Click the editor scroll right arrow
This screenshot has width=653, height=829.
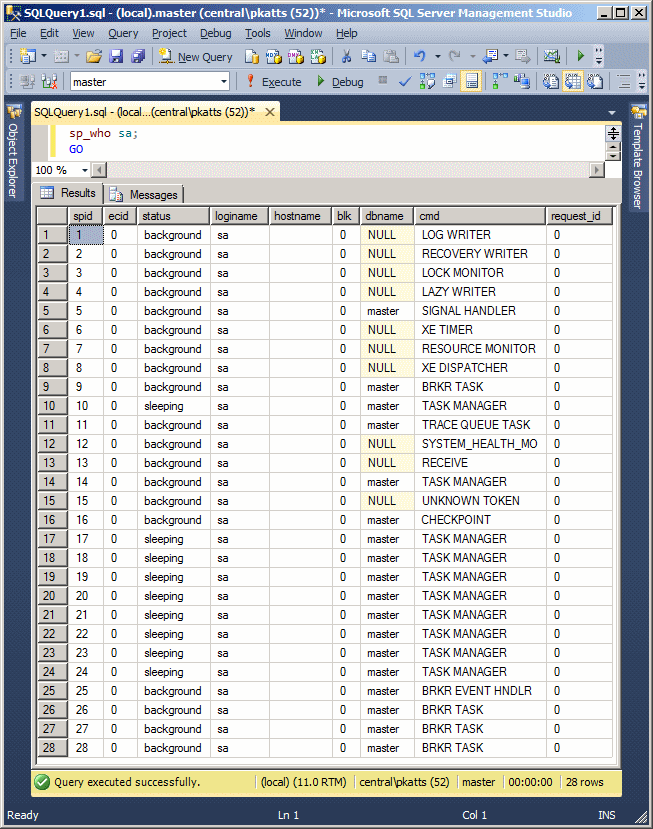tap(596, 170)
